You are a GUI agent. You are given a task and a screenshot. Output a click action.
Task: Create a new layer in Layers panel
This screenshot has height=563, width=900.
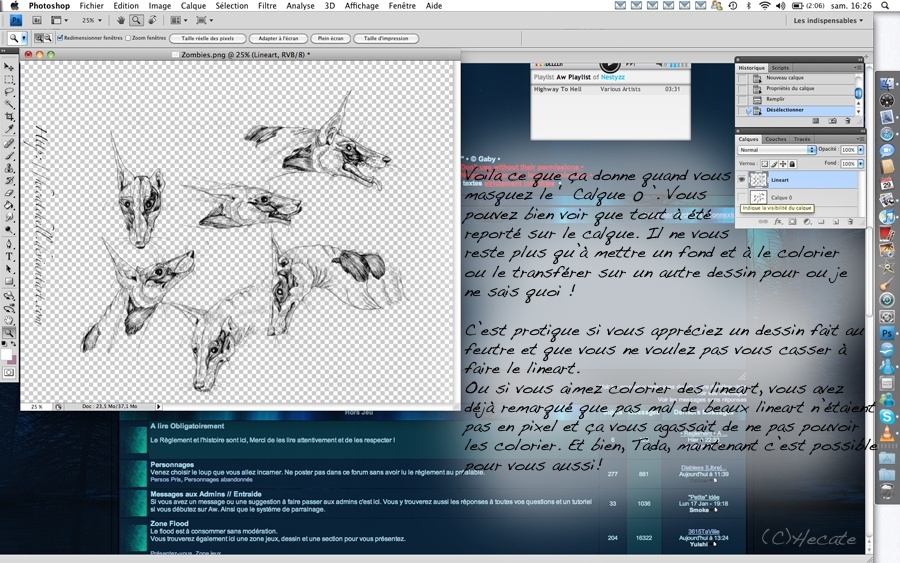[836, 222]
